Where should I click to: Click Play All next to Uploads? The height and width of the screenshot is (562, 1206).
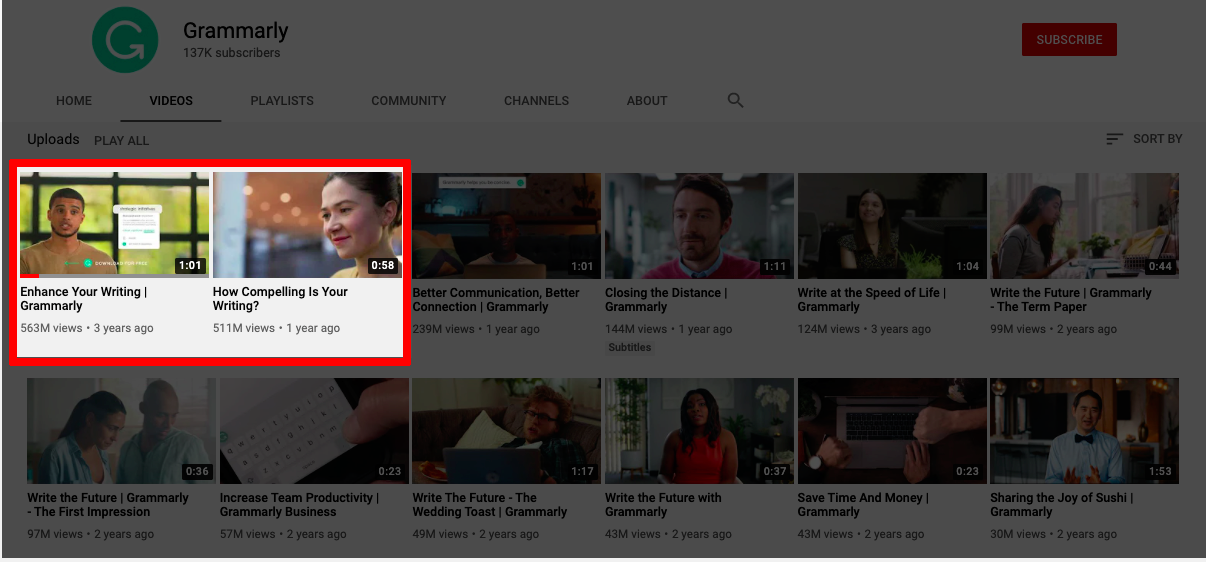click(x=121, y=141)
